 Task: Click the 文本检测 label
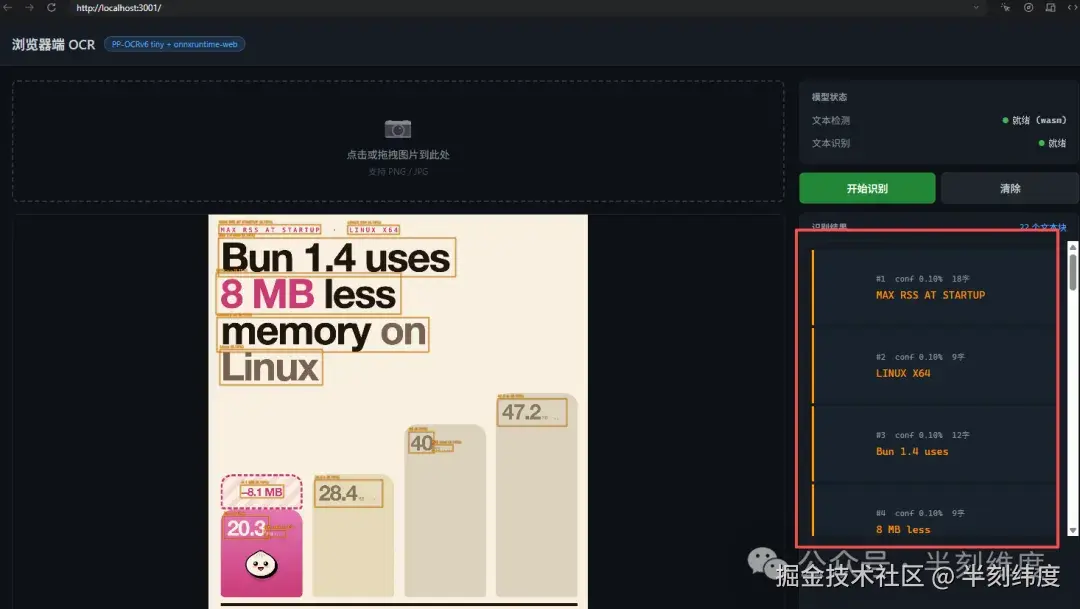(x=831, y=121)
